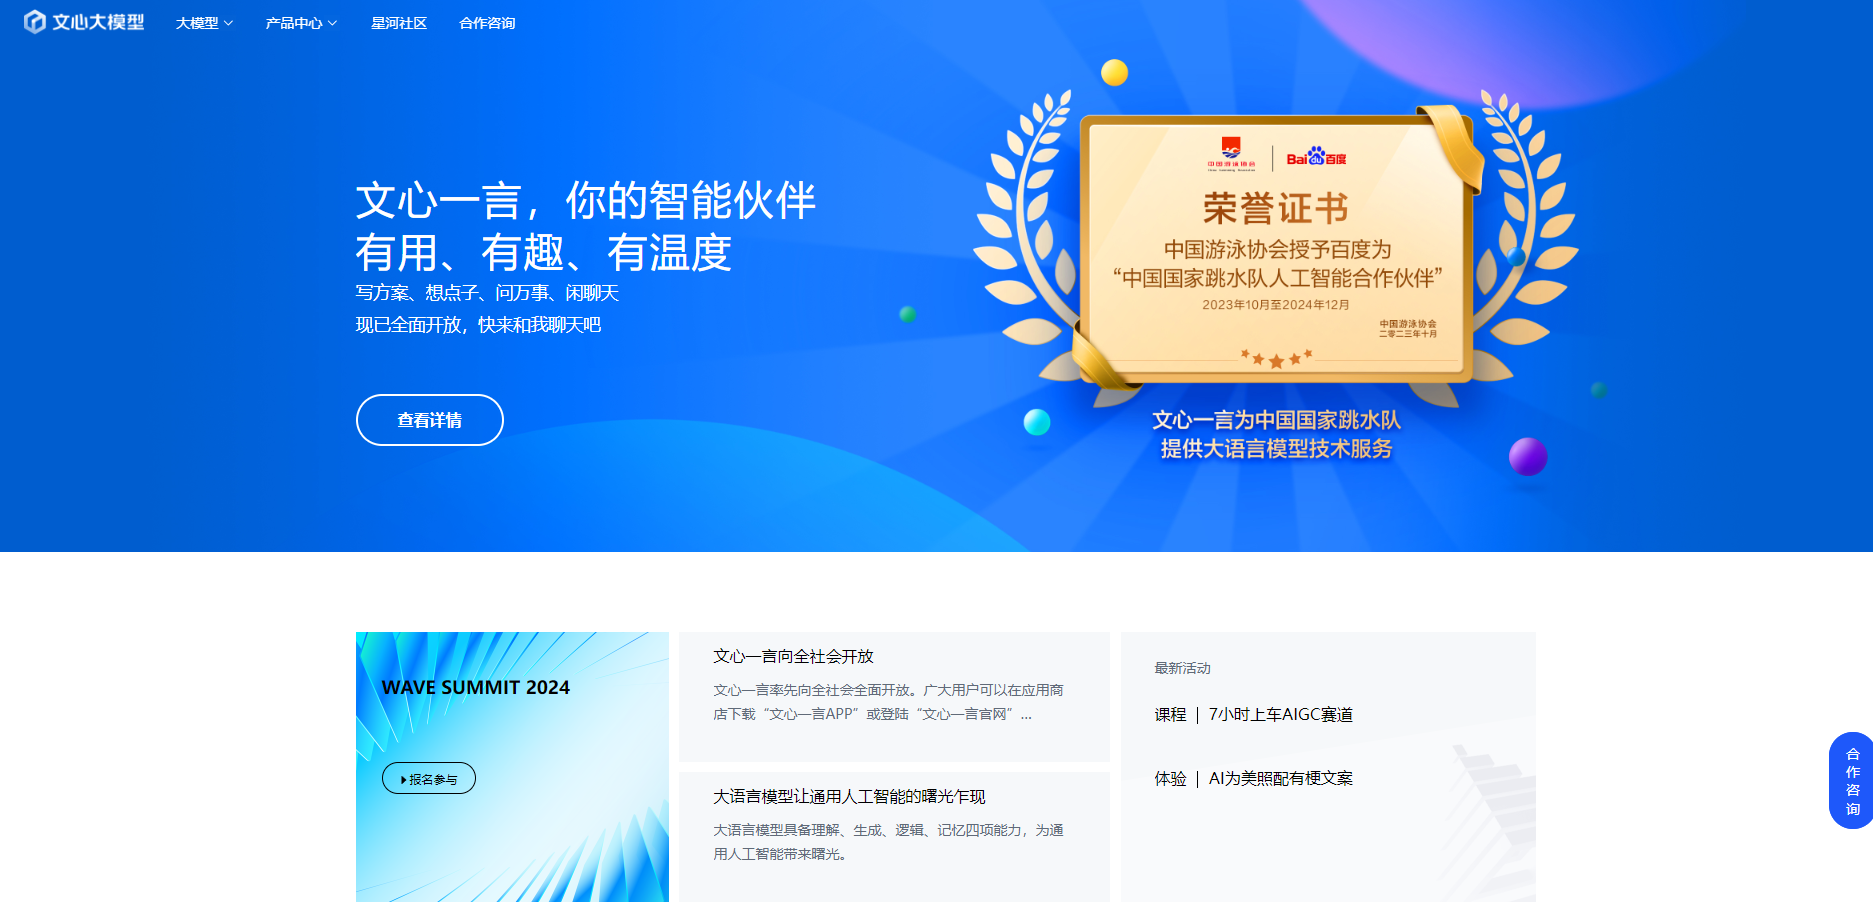Open the 合作咨询 nav menu item
The width and height of the screenshot is (1873, 908).
point(487,23)
